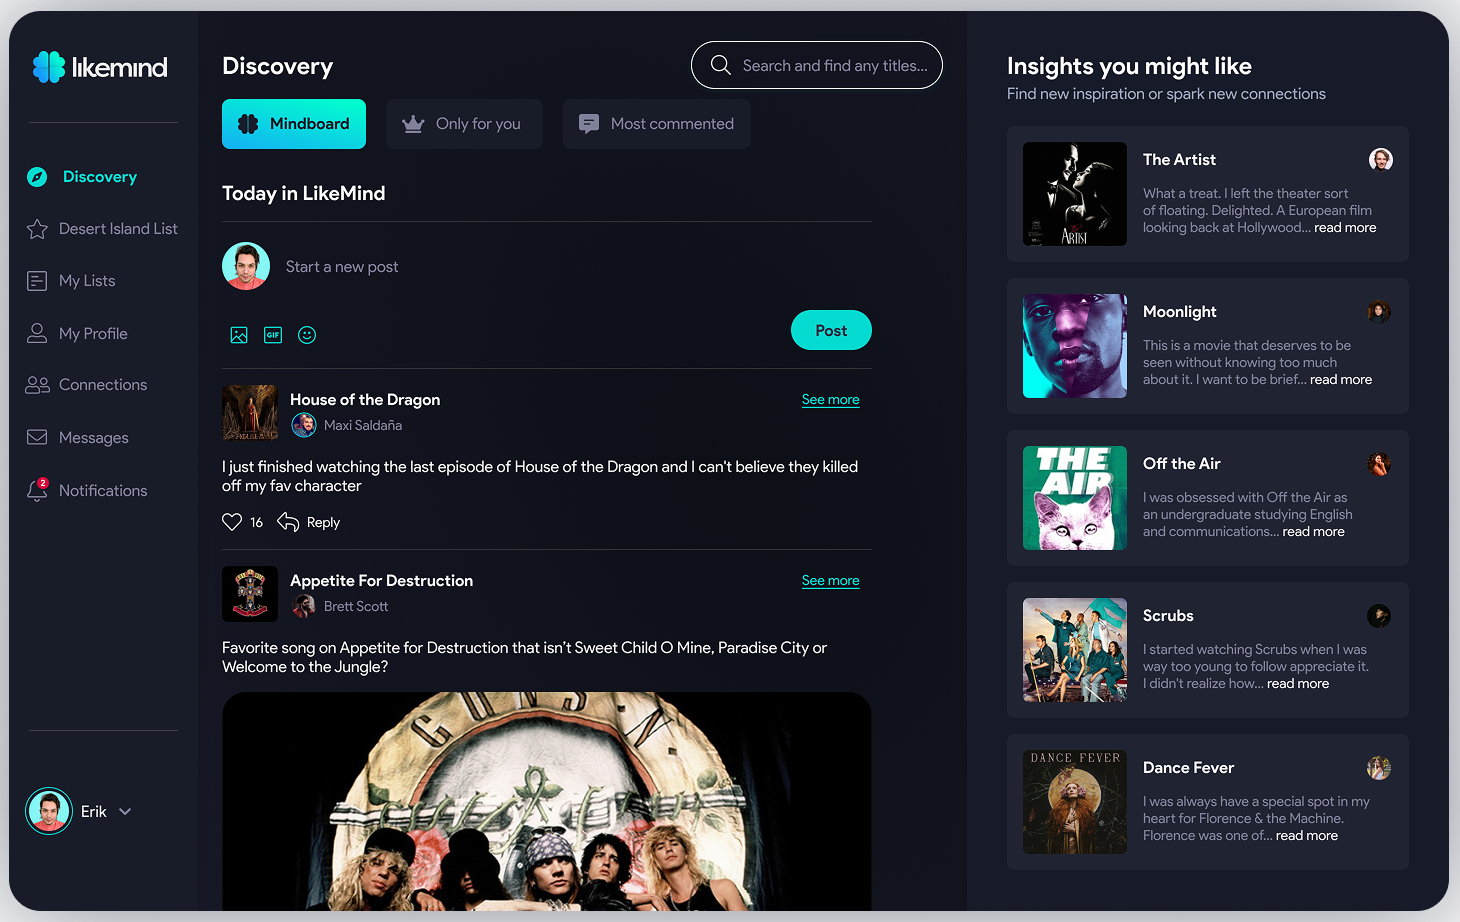Click the GIF icon in the post composer
This screenshot has width=1460, height=922.
[x=273, y=335]
